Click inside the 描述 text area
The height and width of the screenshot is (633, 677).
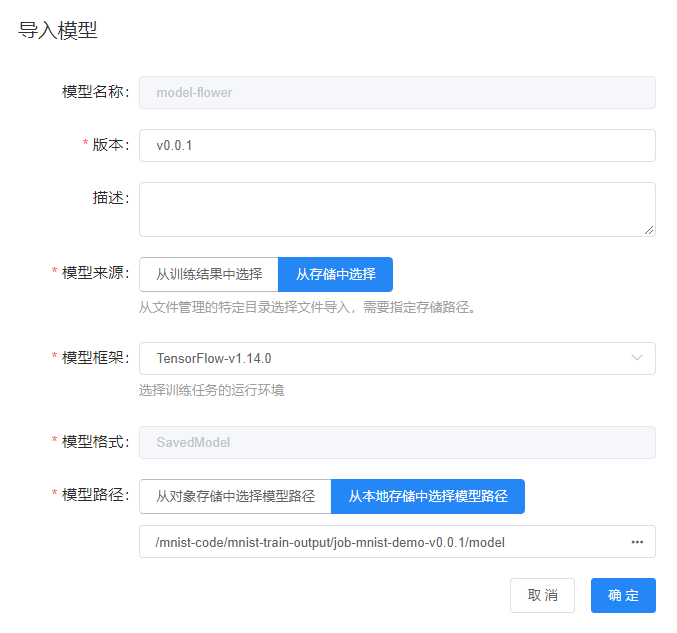pyautogui.click(x=397, y=209)
